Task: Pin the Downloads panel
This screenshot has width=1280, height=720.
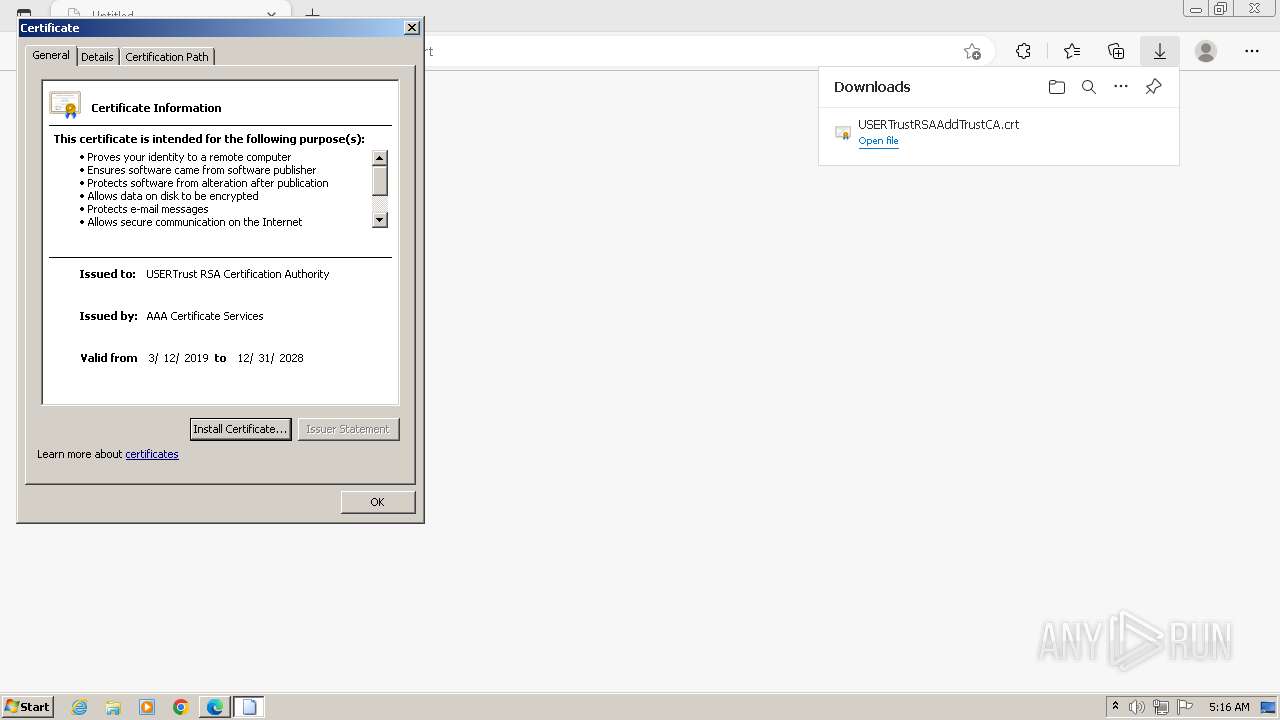Action: point(1153,87)
